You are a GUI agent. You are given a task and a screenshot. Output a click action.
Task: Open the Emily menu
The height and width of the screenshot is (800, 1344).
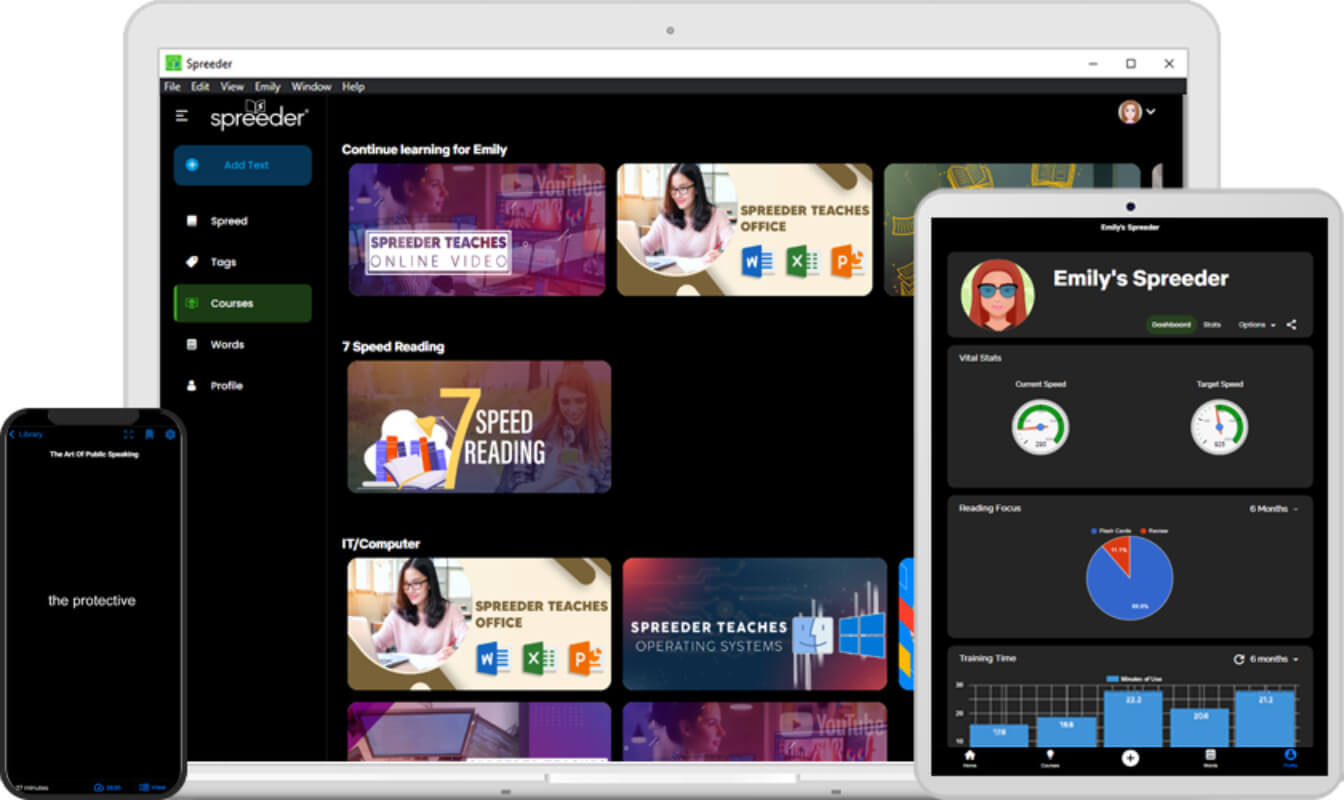point(268,87)
